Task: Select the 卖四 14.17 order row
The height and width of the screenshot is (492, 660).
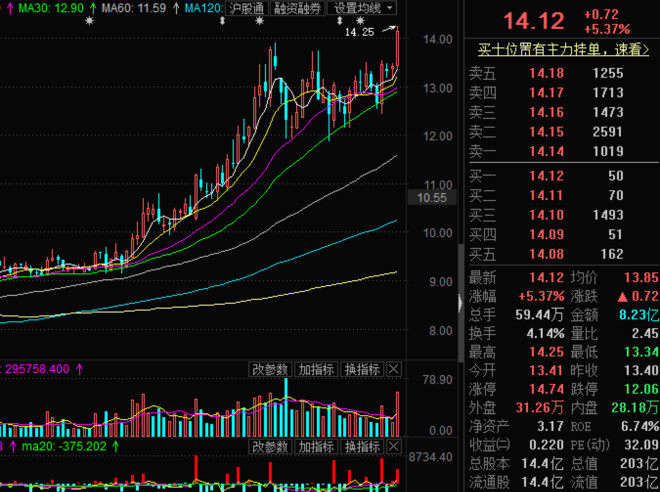Action: pyautogui.click(x=563, y=93)
